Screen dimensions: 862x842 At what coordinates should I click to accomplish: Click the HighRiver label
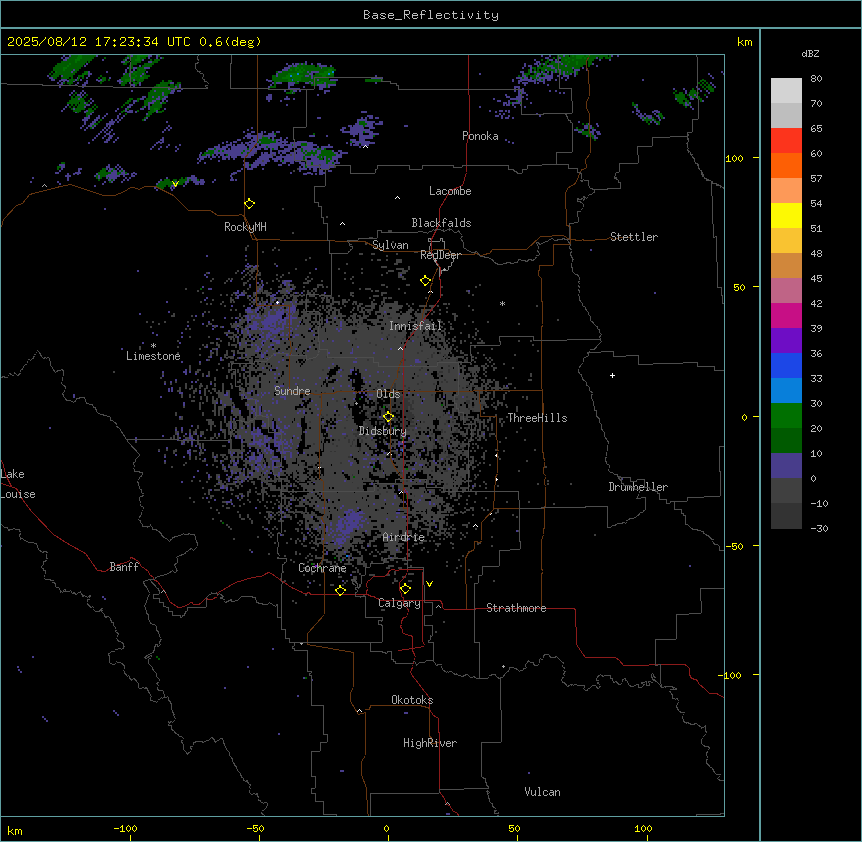(x=430, y=743)
